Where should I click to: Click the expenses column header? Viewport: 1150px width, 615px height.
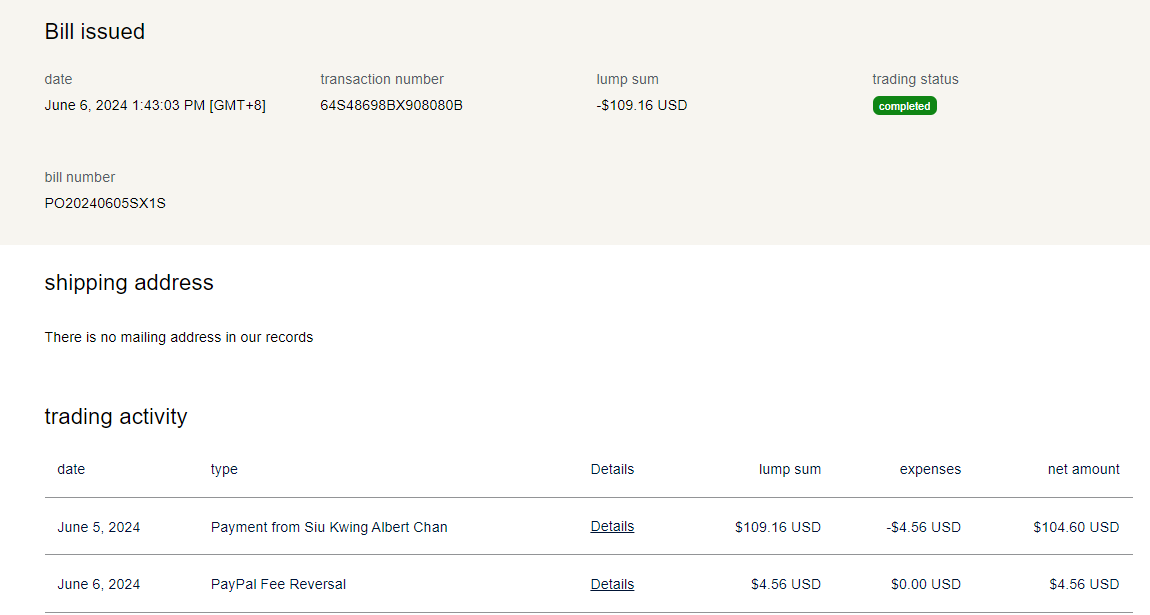pyautogui.click(x=930, y=469)
